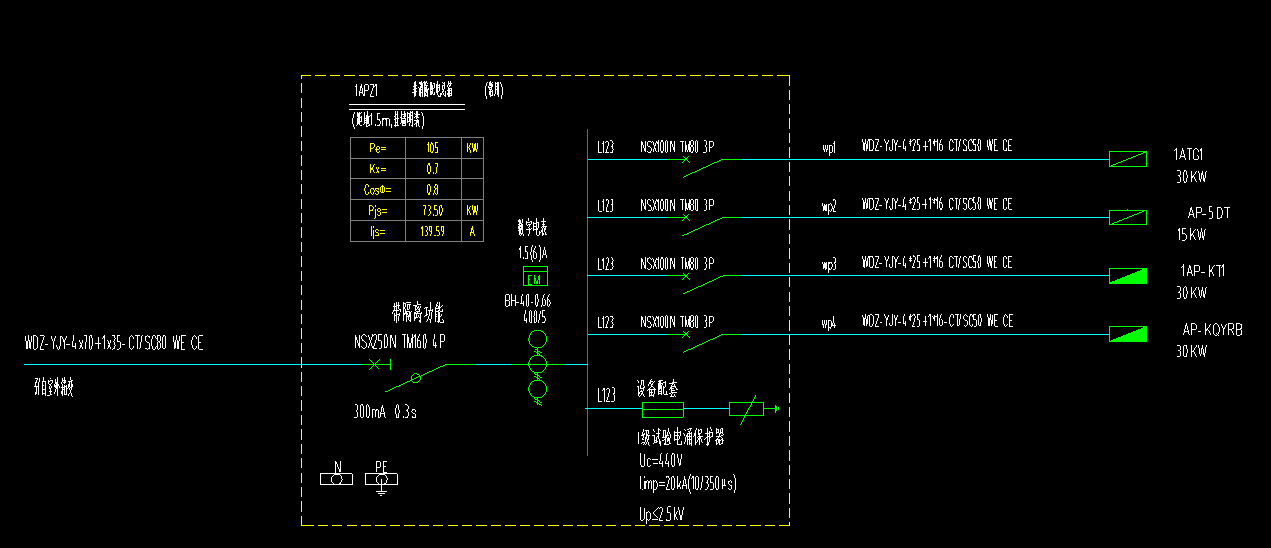Select the filled box symbol beside AP-KQYRB
Viewport: 1271px width, 548px height.
1128,333
